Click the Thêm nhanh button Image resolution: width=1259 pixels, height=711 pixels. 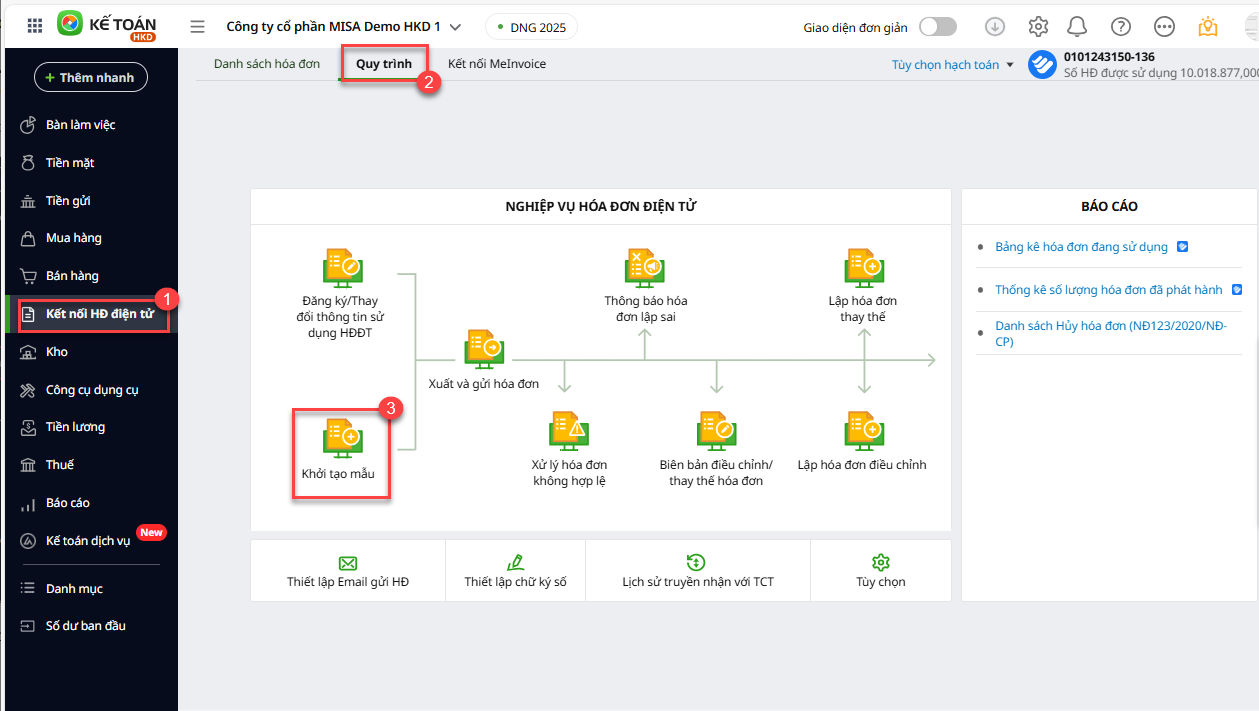click(91, 77)
